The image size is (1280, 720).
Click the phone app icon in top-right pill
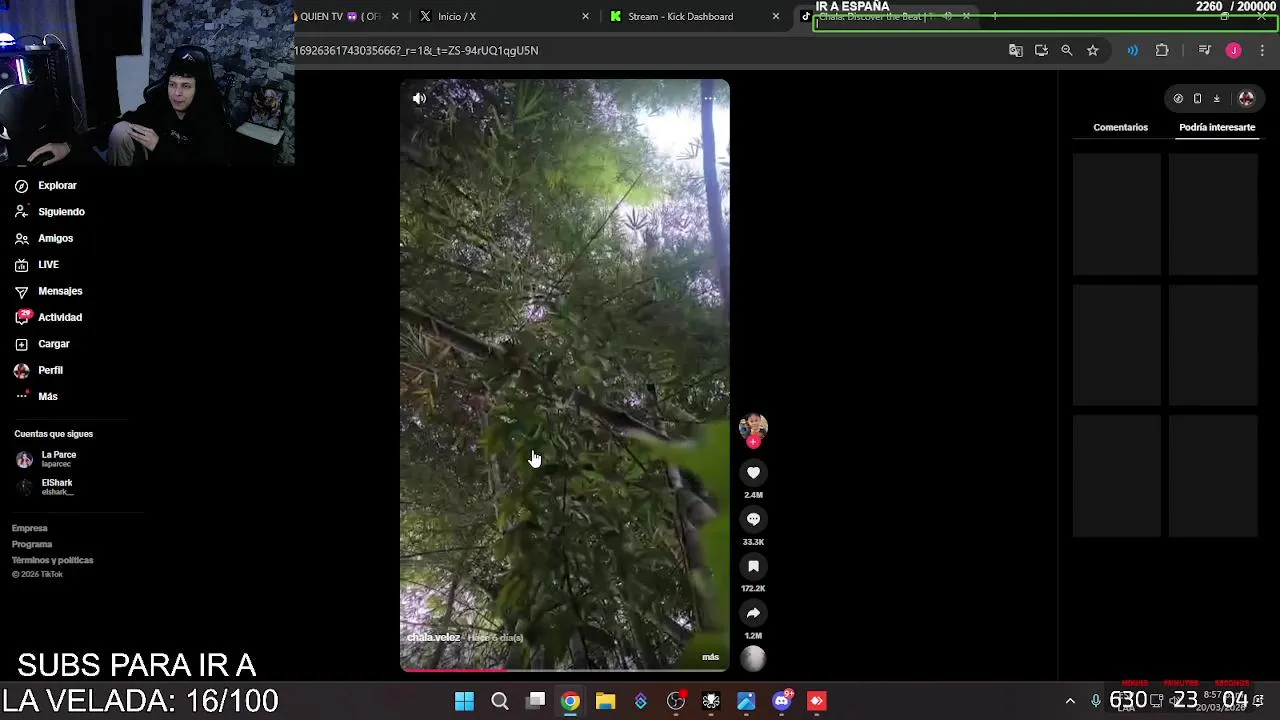pyautogui.click(x=1197, y=98)
